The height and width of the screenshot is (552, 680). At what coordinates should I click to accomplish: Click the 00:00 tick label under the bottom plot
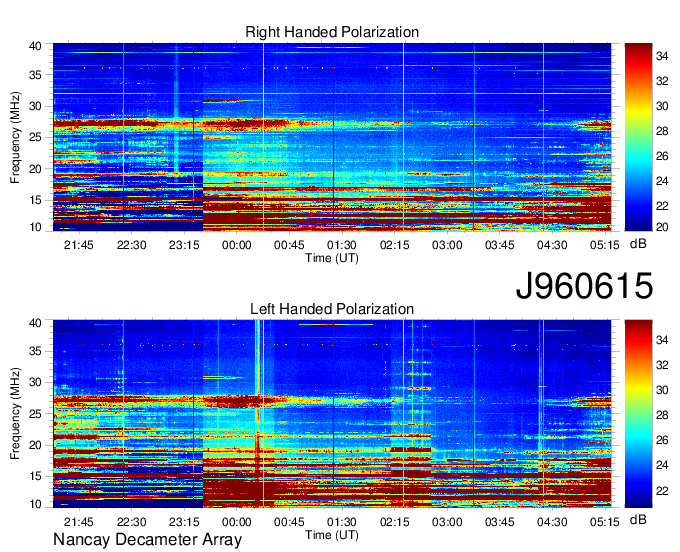coord(236,522)
